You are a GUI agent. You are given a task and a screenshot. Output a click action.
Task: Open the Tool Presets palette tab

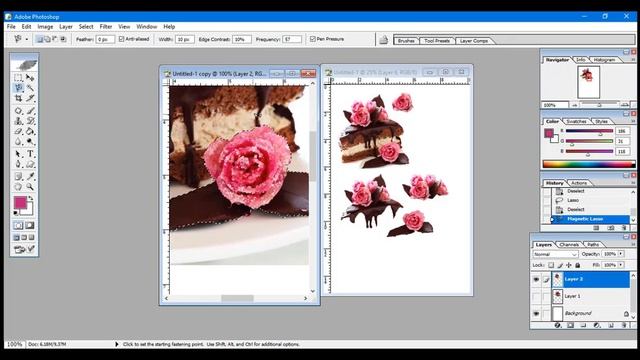pos(437,41)
